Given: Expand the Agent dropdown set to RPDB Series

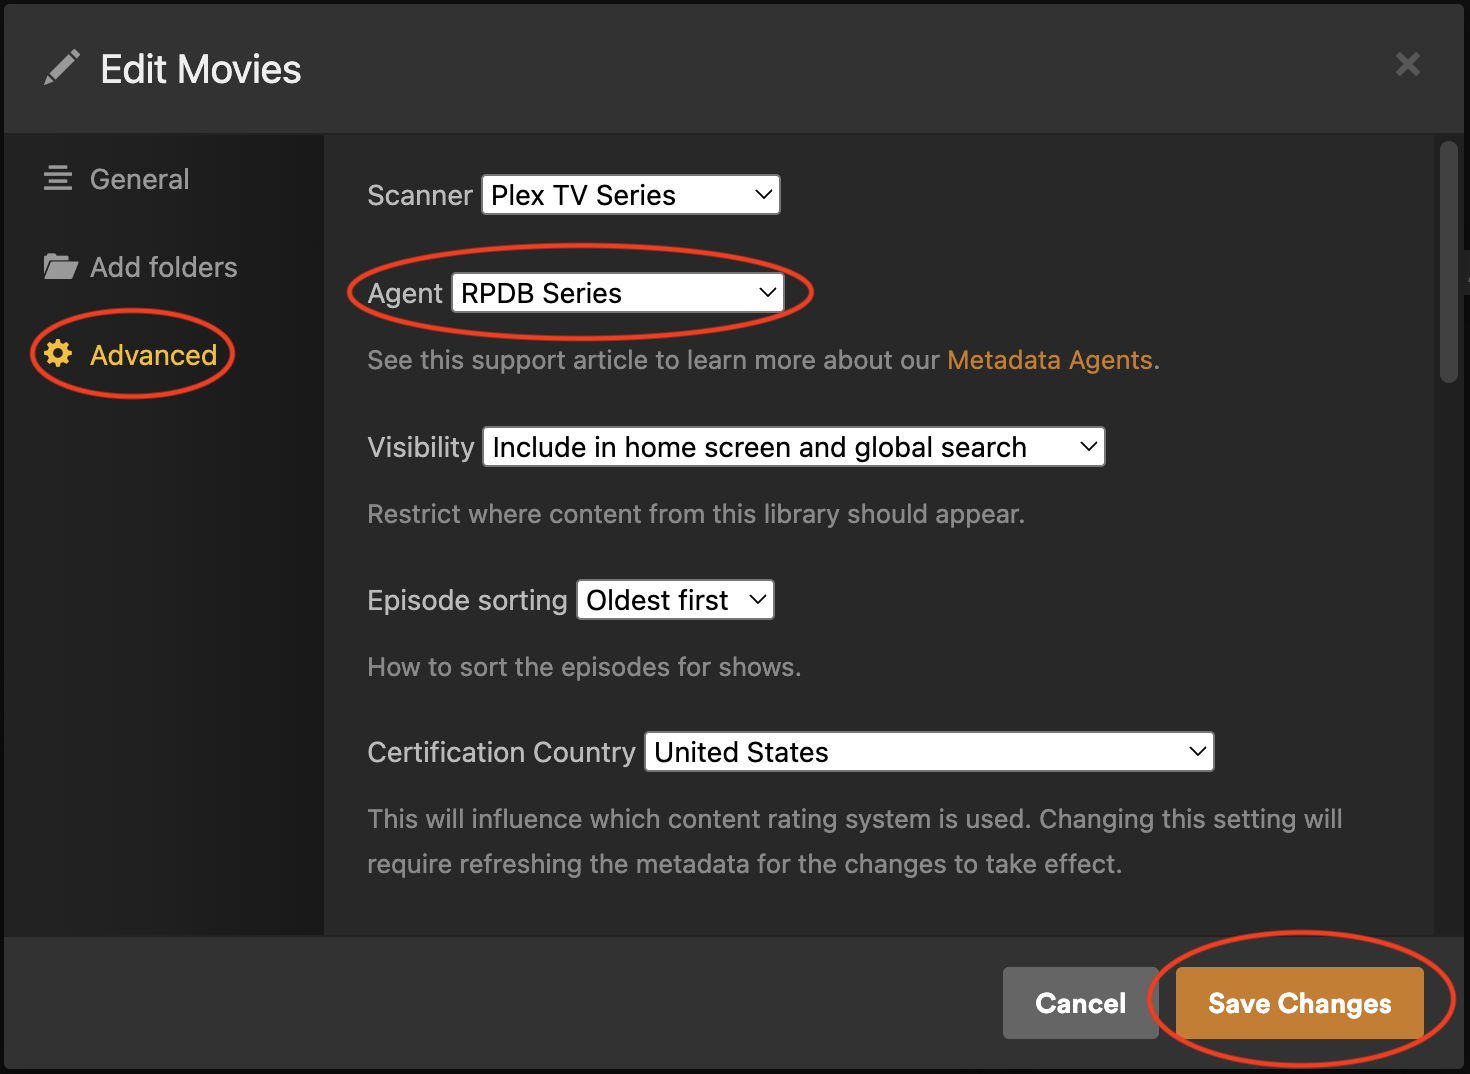Looking at the screenshot, I should (x=617, y=293).
